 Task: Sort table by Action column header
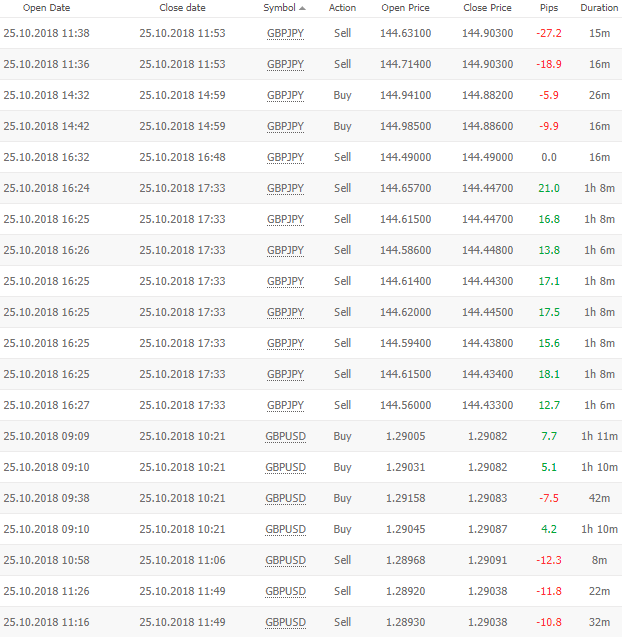pos(342,8)
